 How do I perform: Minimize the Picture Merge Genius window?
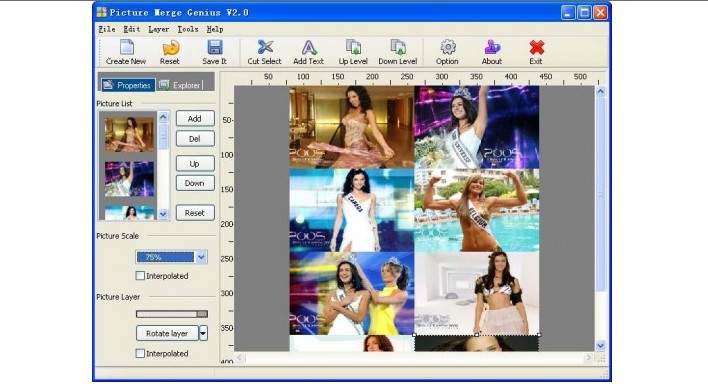568,13
